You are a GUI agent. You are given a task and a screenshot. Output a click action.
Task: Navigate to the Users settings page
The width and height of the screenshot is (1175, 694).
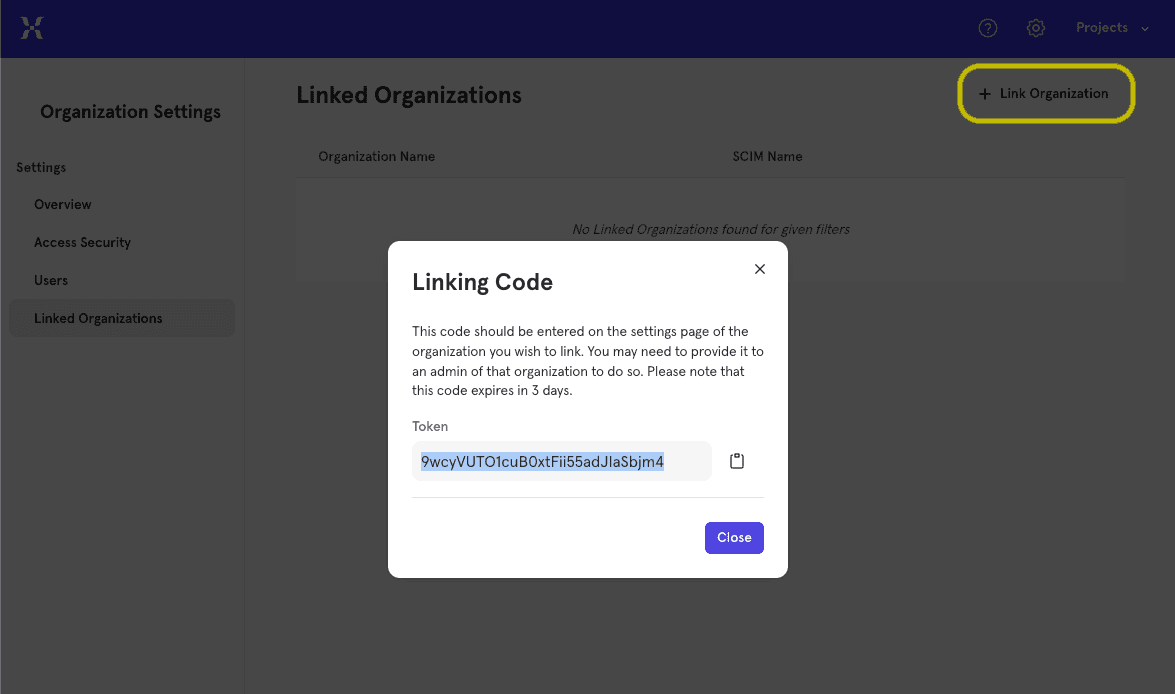coord(51,280)
